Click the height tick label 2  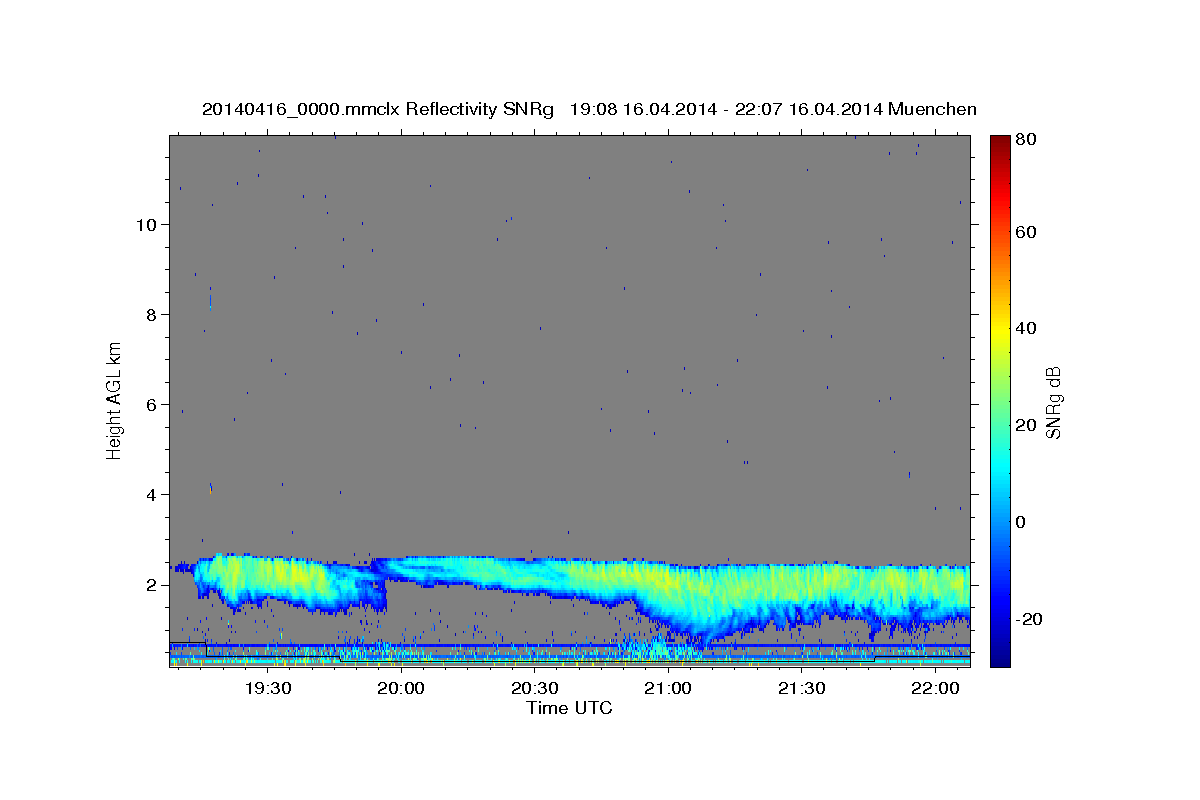coord(151,584)
